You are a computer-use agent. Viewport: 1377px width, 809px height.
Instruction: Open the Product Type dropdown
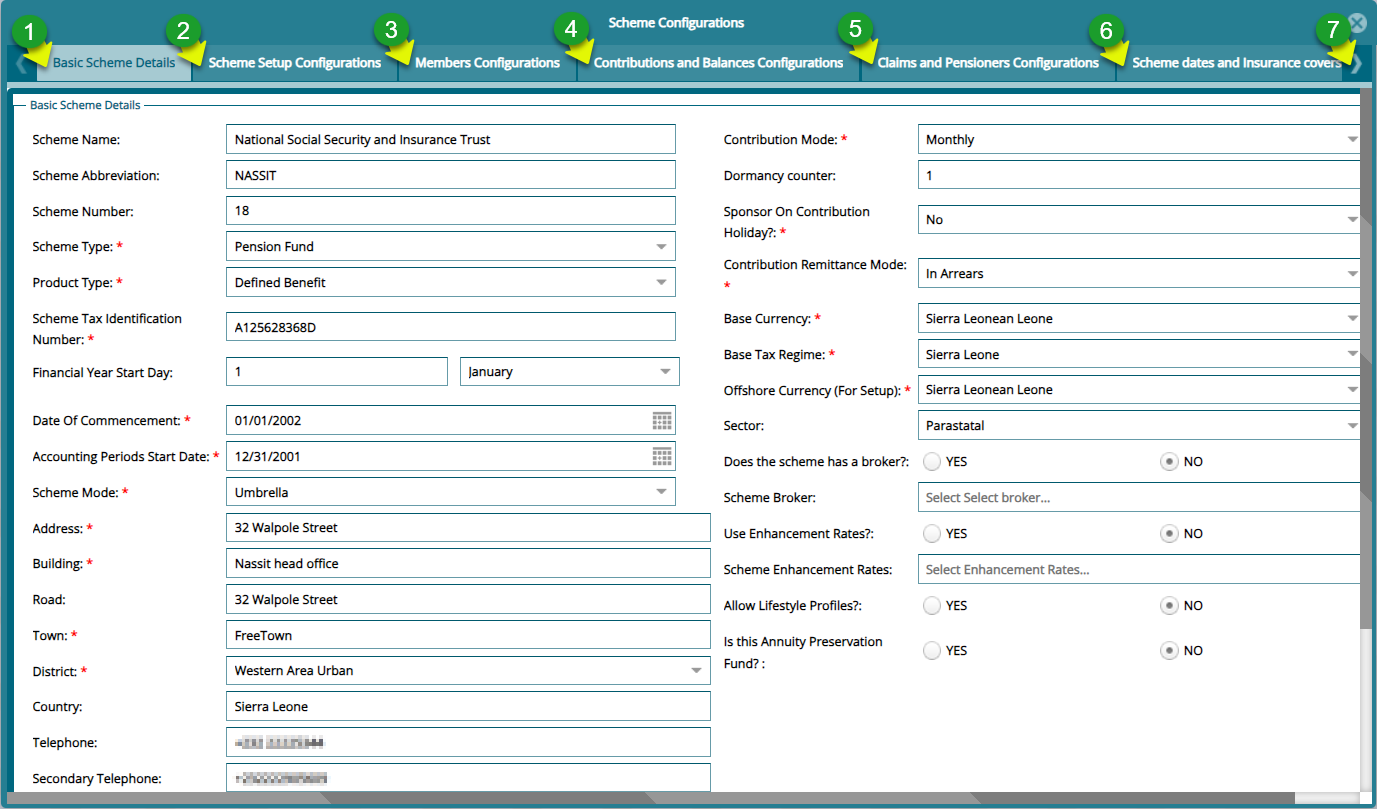tap(661, 283)
